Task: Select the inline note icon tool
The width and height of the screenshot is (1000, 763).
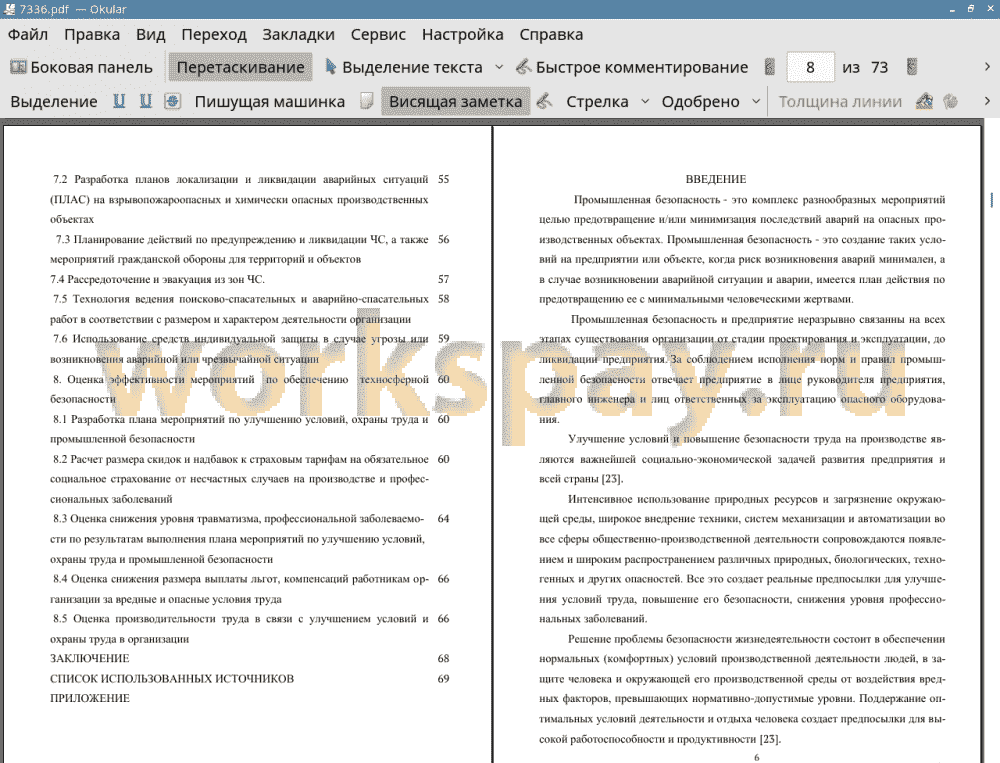Action: [x=367, y=101]
